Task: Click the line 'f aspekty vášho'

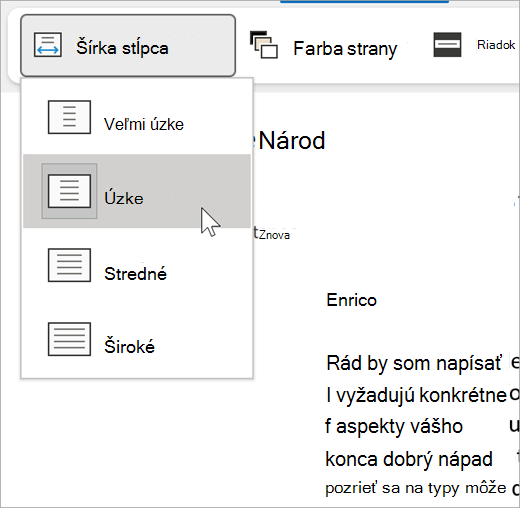Action: coord(394,426)
